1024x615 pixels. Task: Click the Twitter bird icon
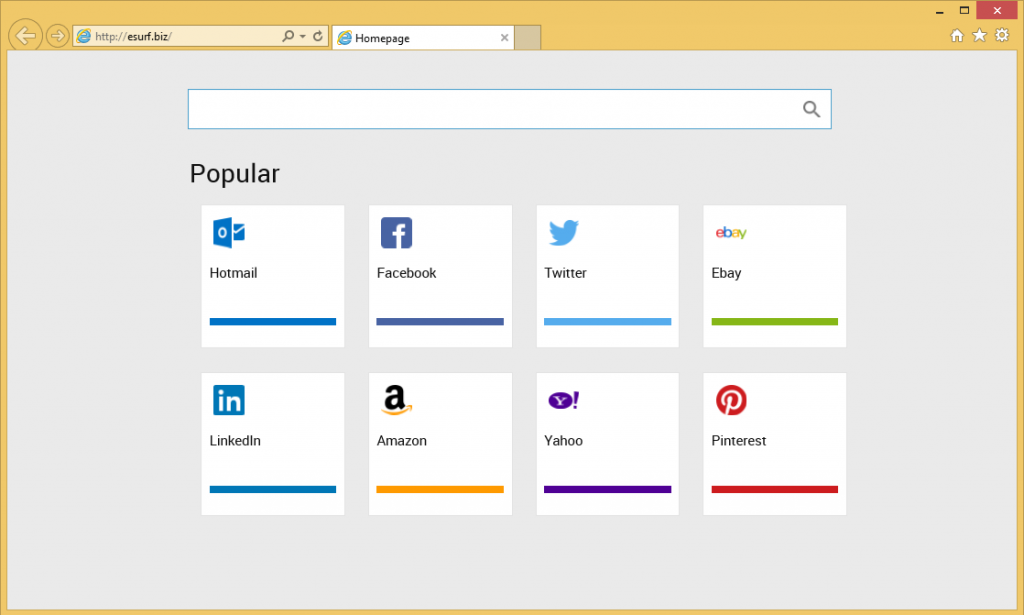coord(563,233)
